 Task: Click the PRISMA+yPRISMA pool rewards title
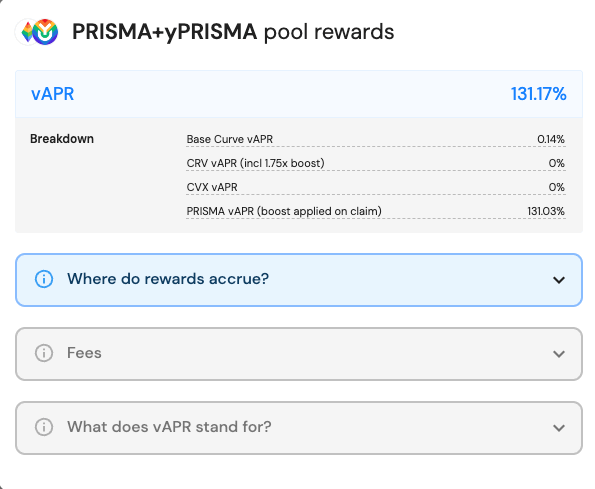[x=233, y=32]
